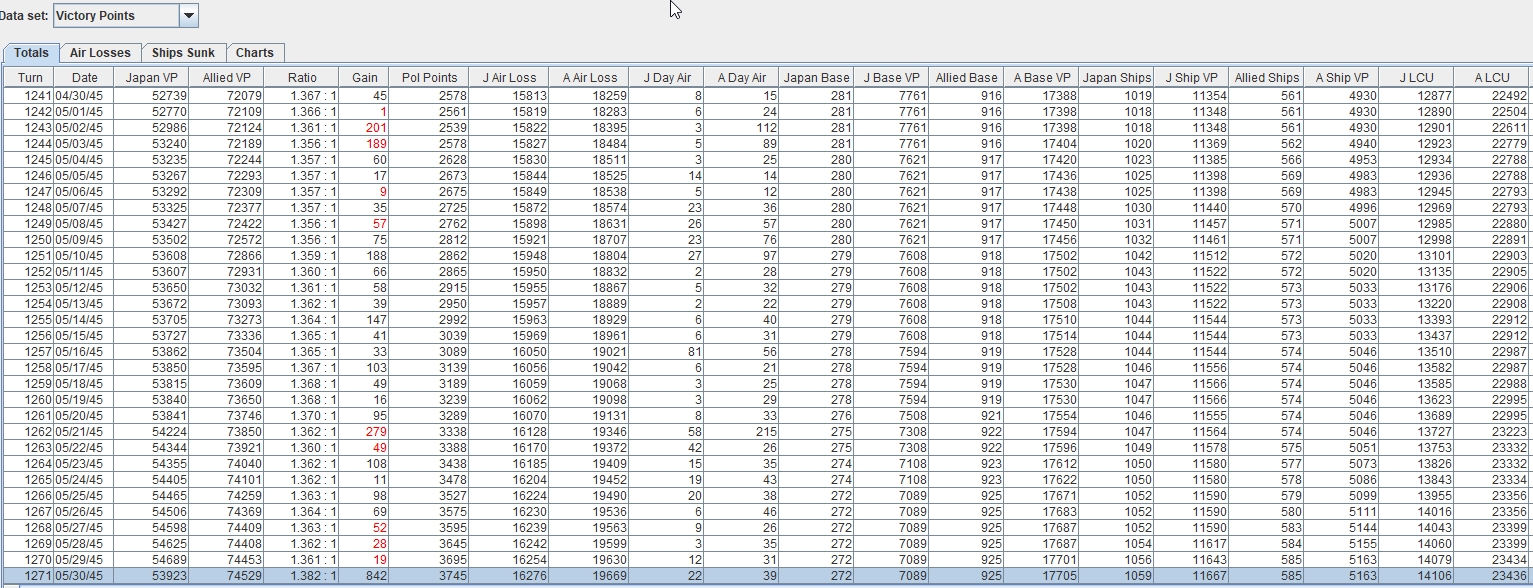Select A LCU value 23436

tap(1493, 575)
